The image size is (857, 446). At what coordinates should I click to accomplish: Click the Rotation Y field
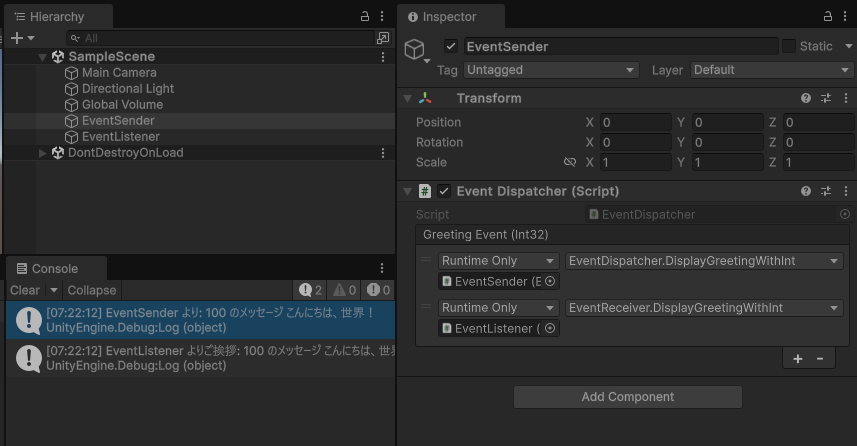click(x=727, y=143)
